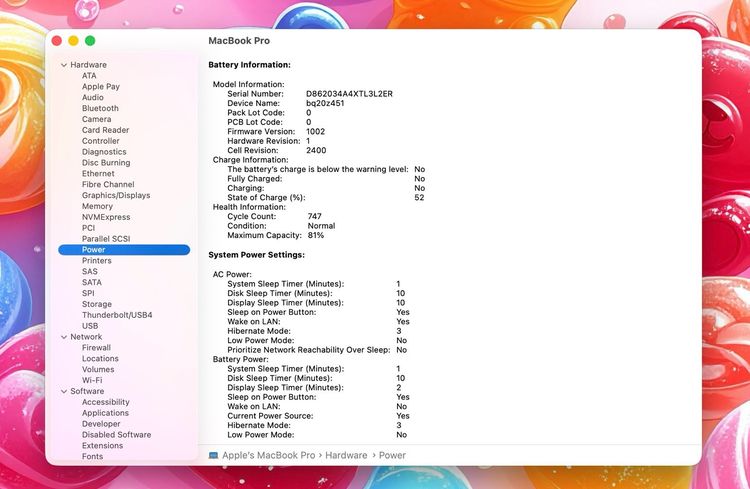Open Printers information

point(96,261)
